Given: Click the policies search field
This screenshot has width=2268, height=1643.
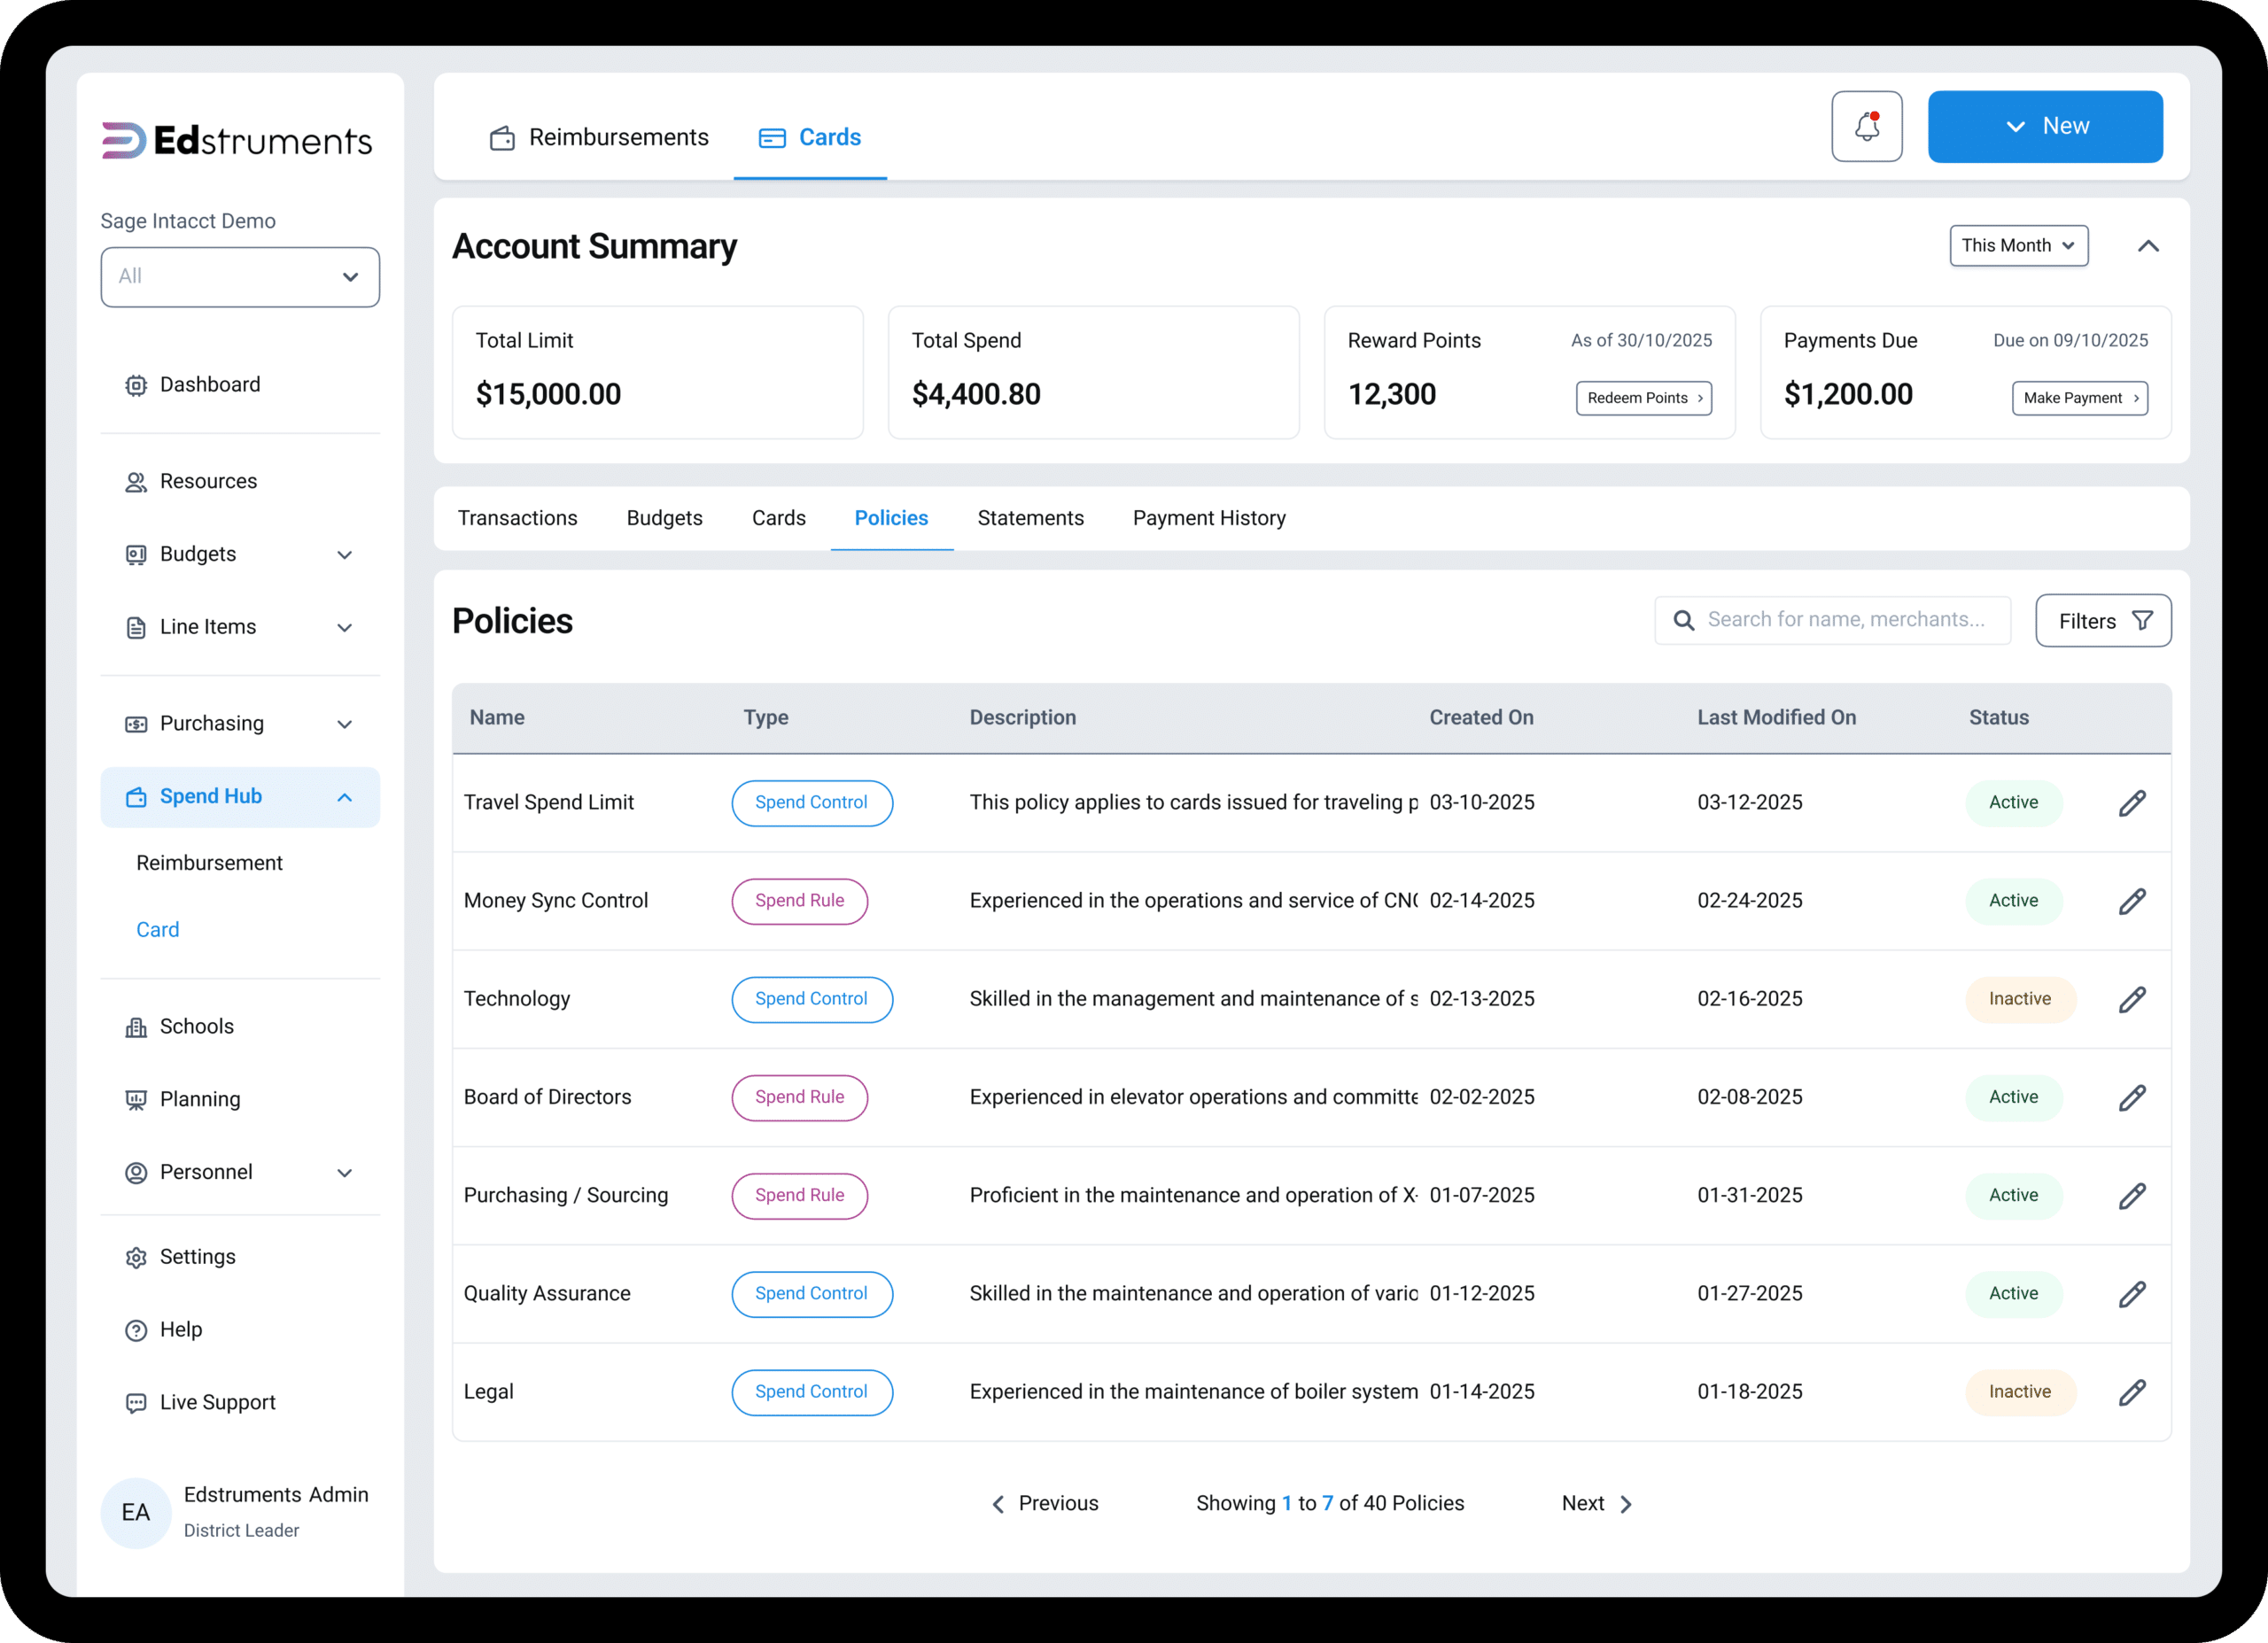Looking at the screenshot, I should pyautogui.click(x=1831, y=620).
